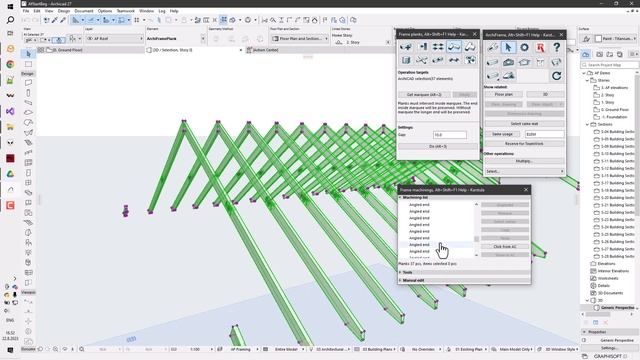Click the white surface color swatch
This screenshot has width=640, height=360.
pos(598,39)
